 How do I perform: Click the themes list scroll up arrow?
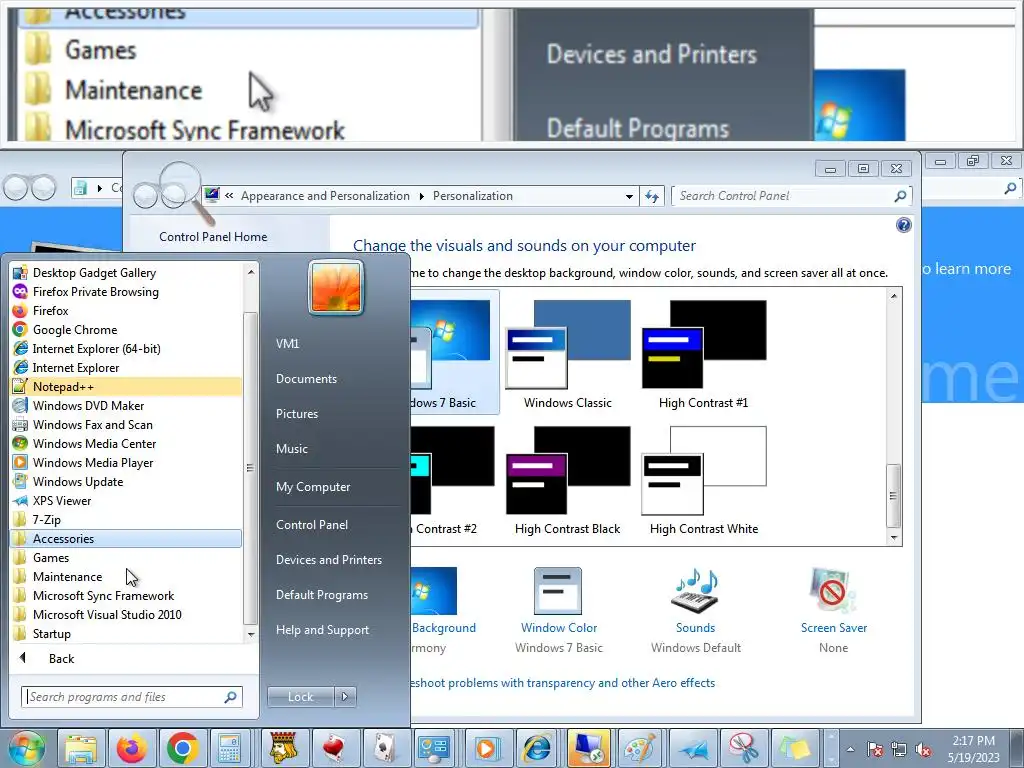click(894, 296)
